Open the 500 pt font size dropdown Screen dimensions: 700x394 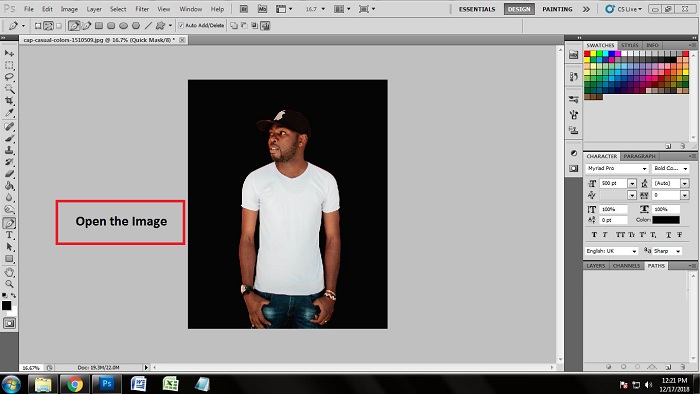[x=632, y=183]
